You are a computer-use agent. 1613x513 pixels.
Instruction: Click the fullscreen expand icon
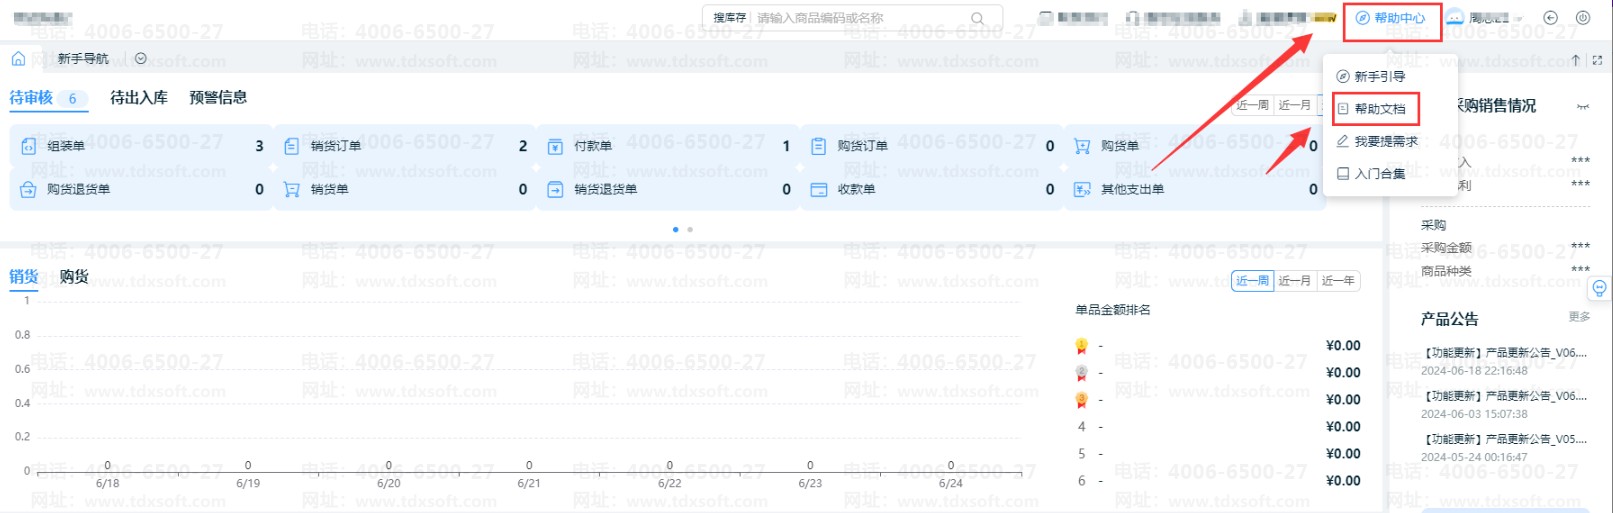(x=1597, y=60)
